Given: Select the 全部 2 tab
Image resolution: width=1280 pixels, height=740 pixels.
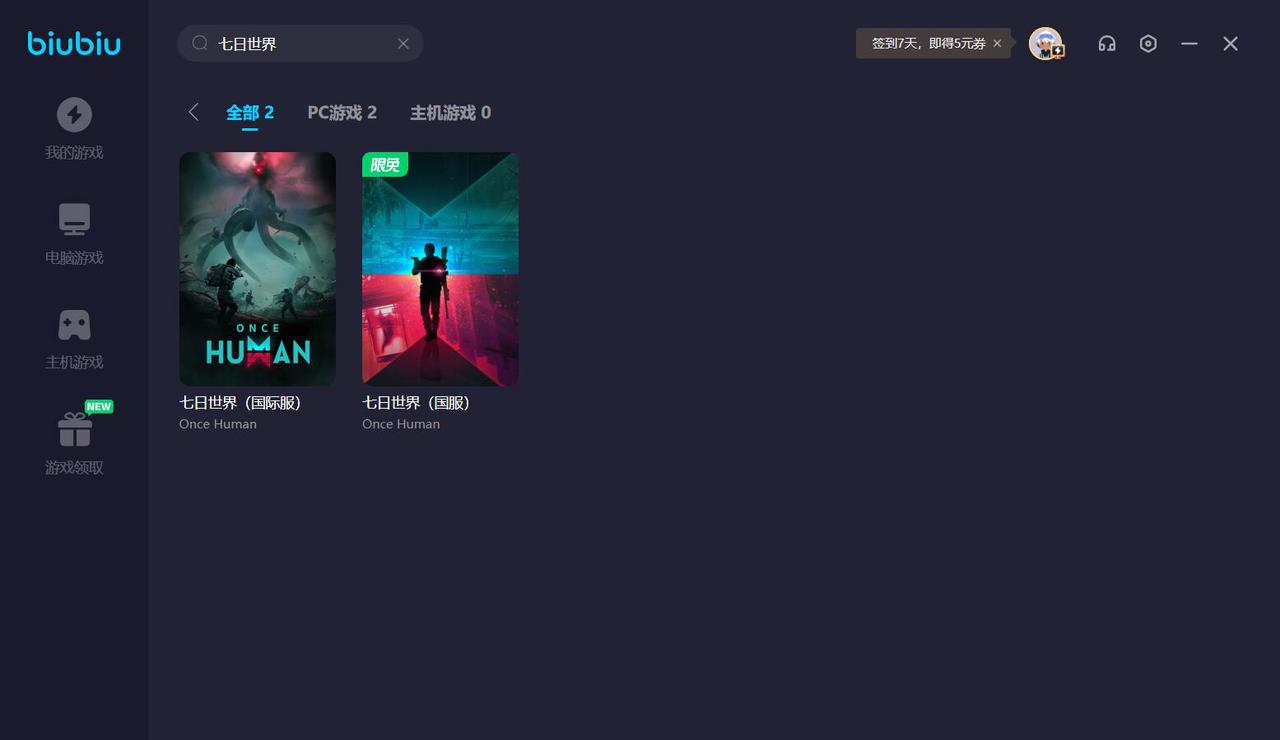Looking at the screenshot, I should [x=249, y=112].
